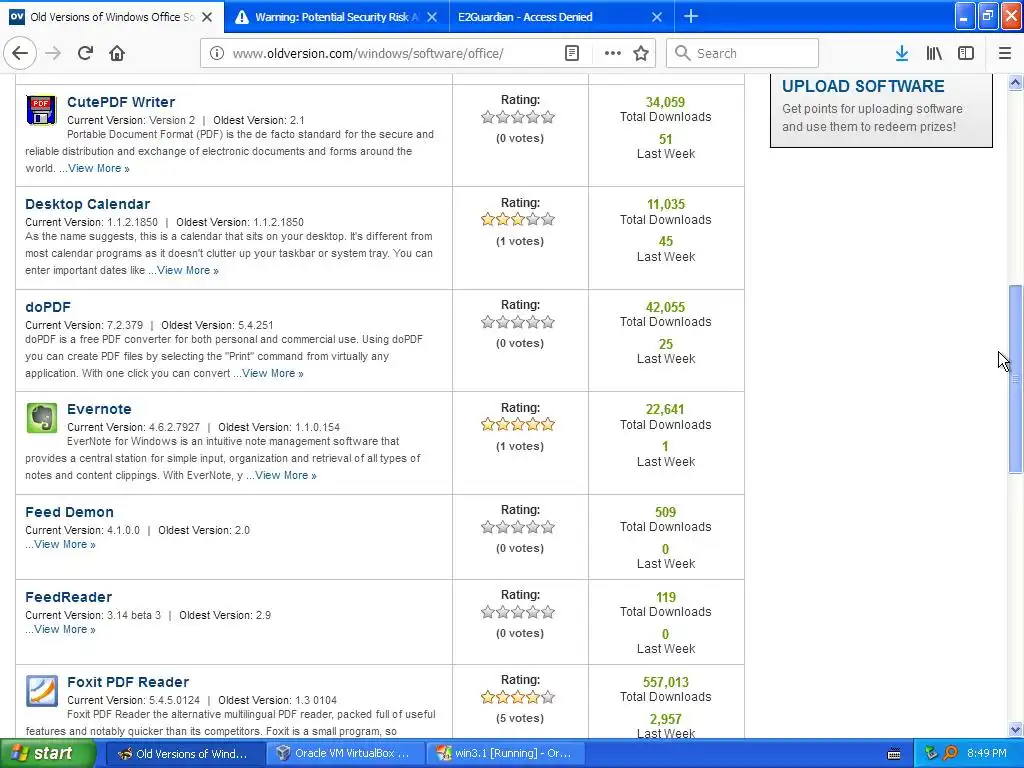Click the UPLOAD SOFTWARE heading
The height and width of the screenshot is (768, 1024).
[x=863, y=86]
